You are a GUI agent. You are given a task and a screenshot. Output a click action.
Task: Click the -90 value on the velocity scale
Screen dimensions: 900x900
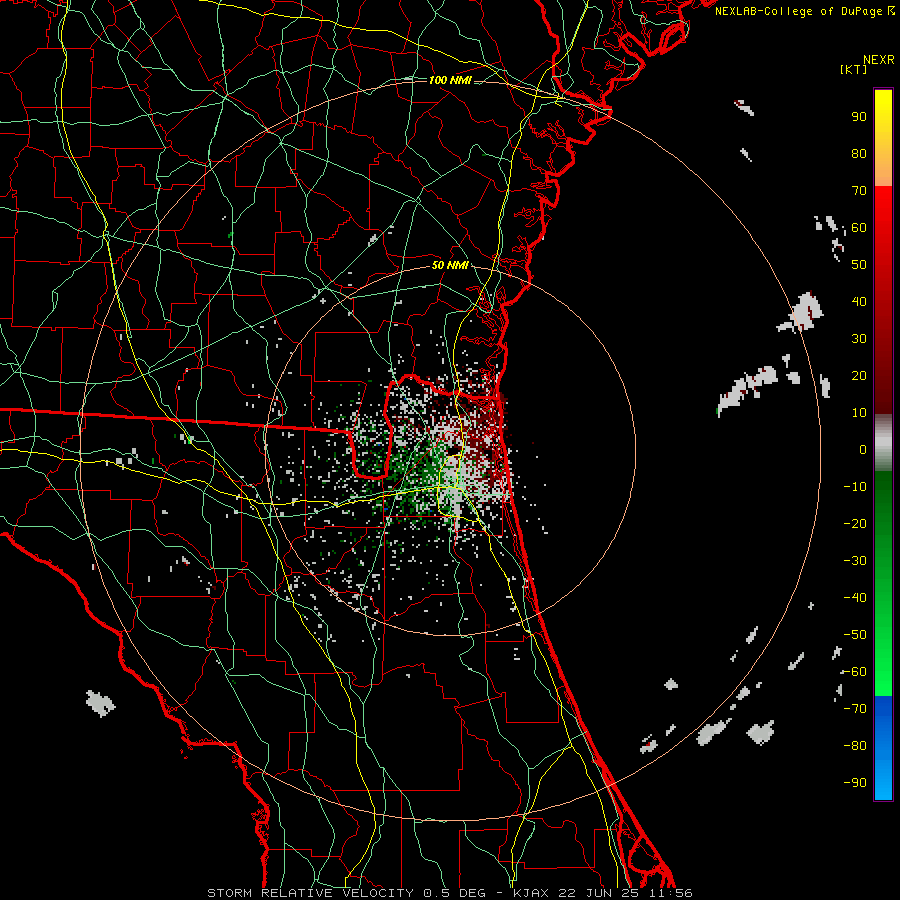[x=855, y=783]
